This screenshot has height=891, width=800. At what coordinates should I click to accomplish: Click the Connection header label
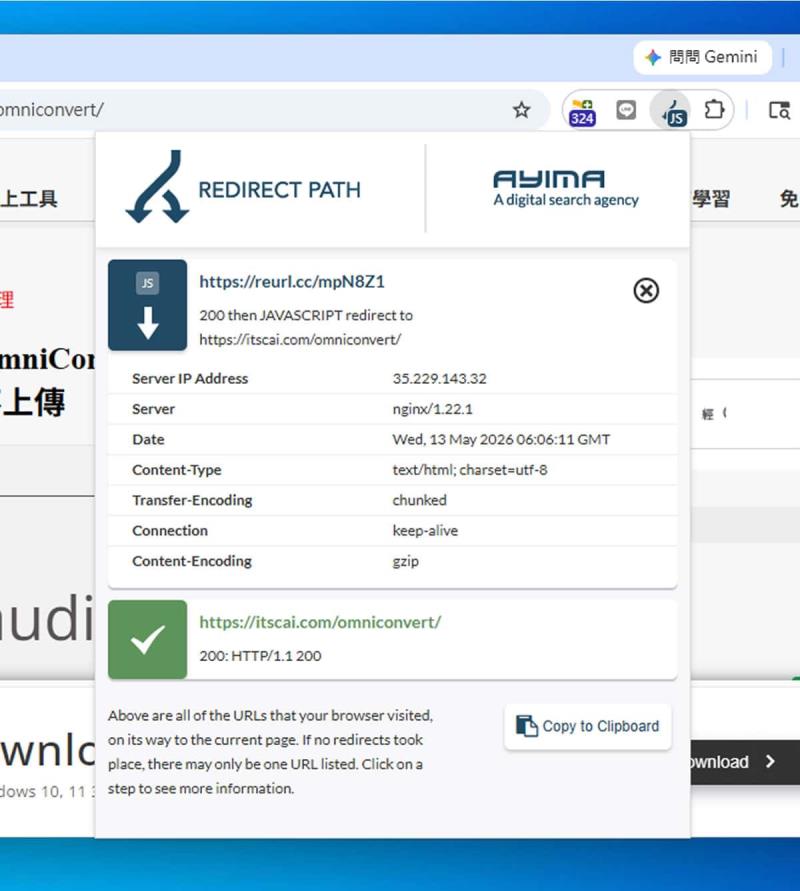(170, 531)
